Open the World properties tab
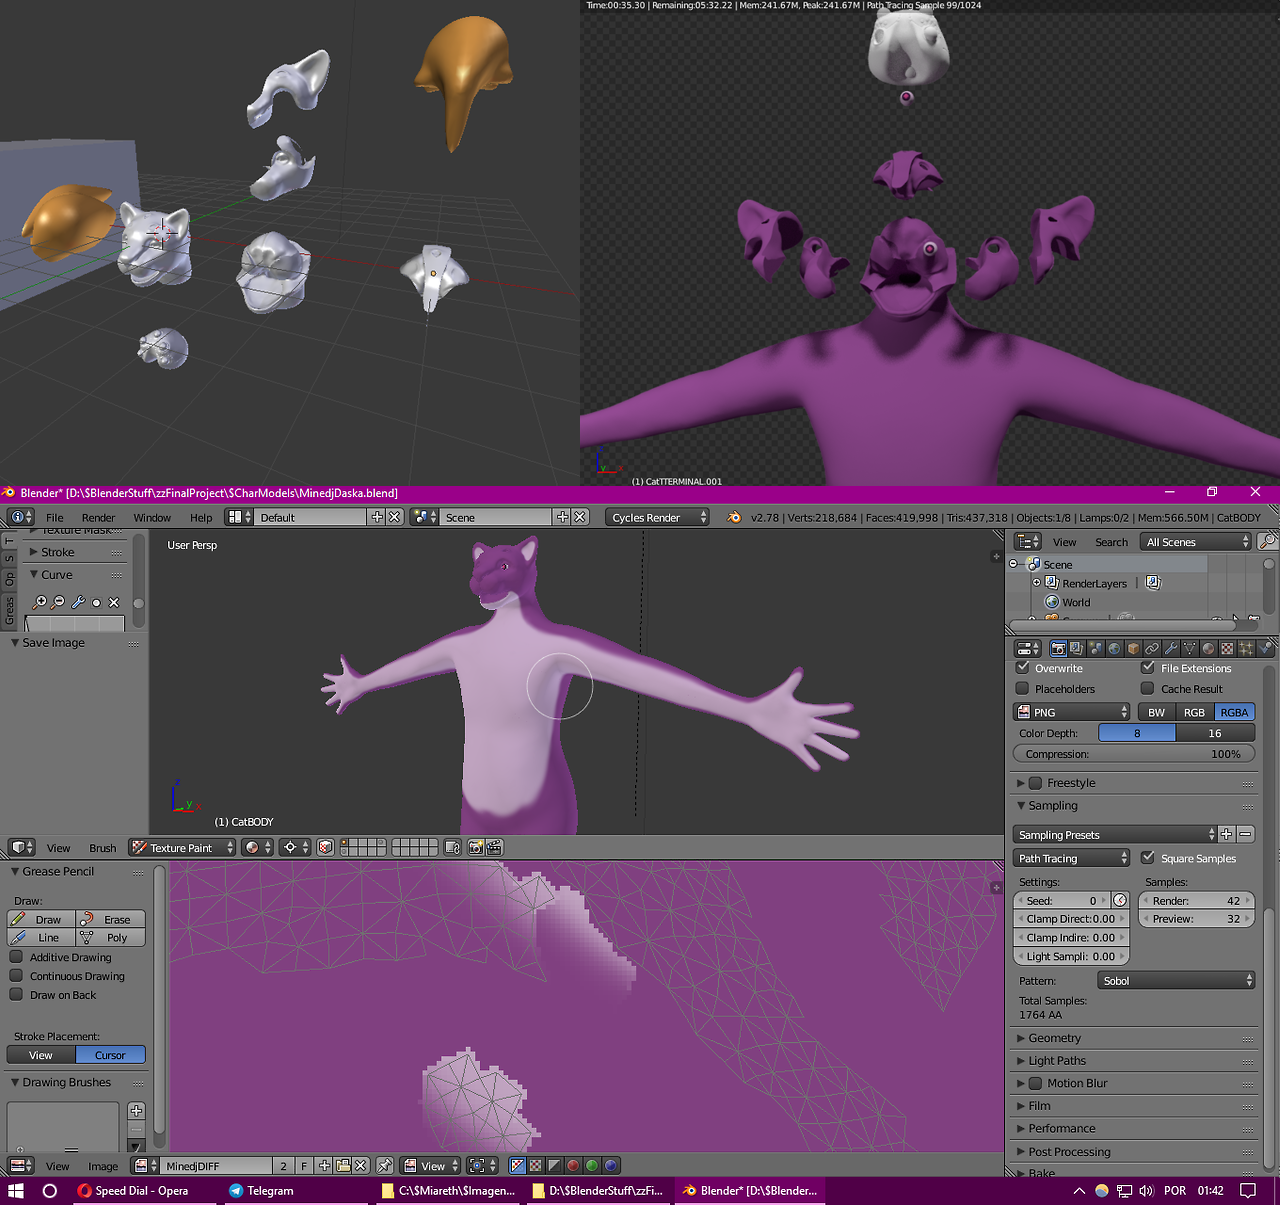This screenshot has height=1205, width=1280. click(x=1115, y=648)
